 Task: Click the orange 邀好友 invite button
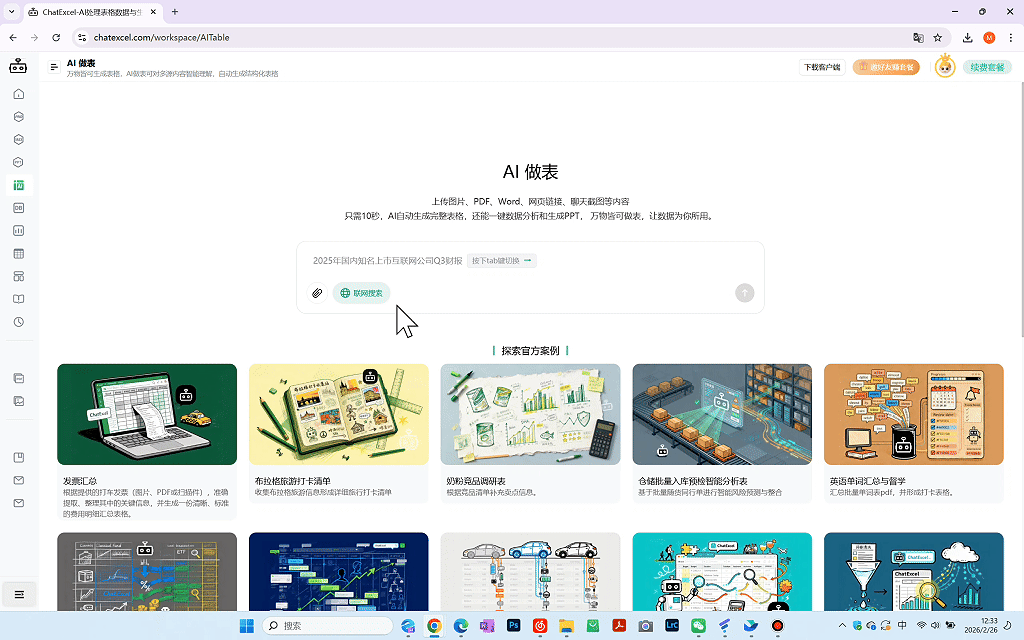[886, 67]
